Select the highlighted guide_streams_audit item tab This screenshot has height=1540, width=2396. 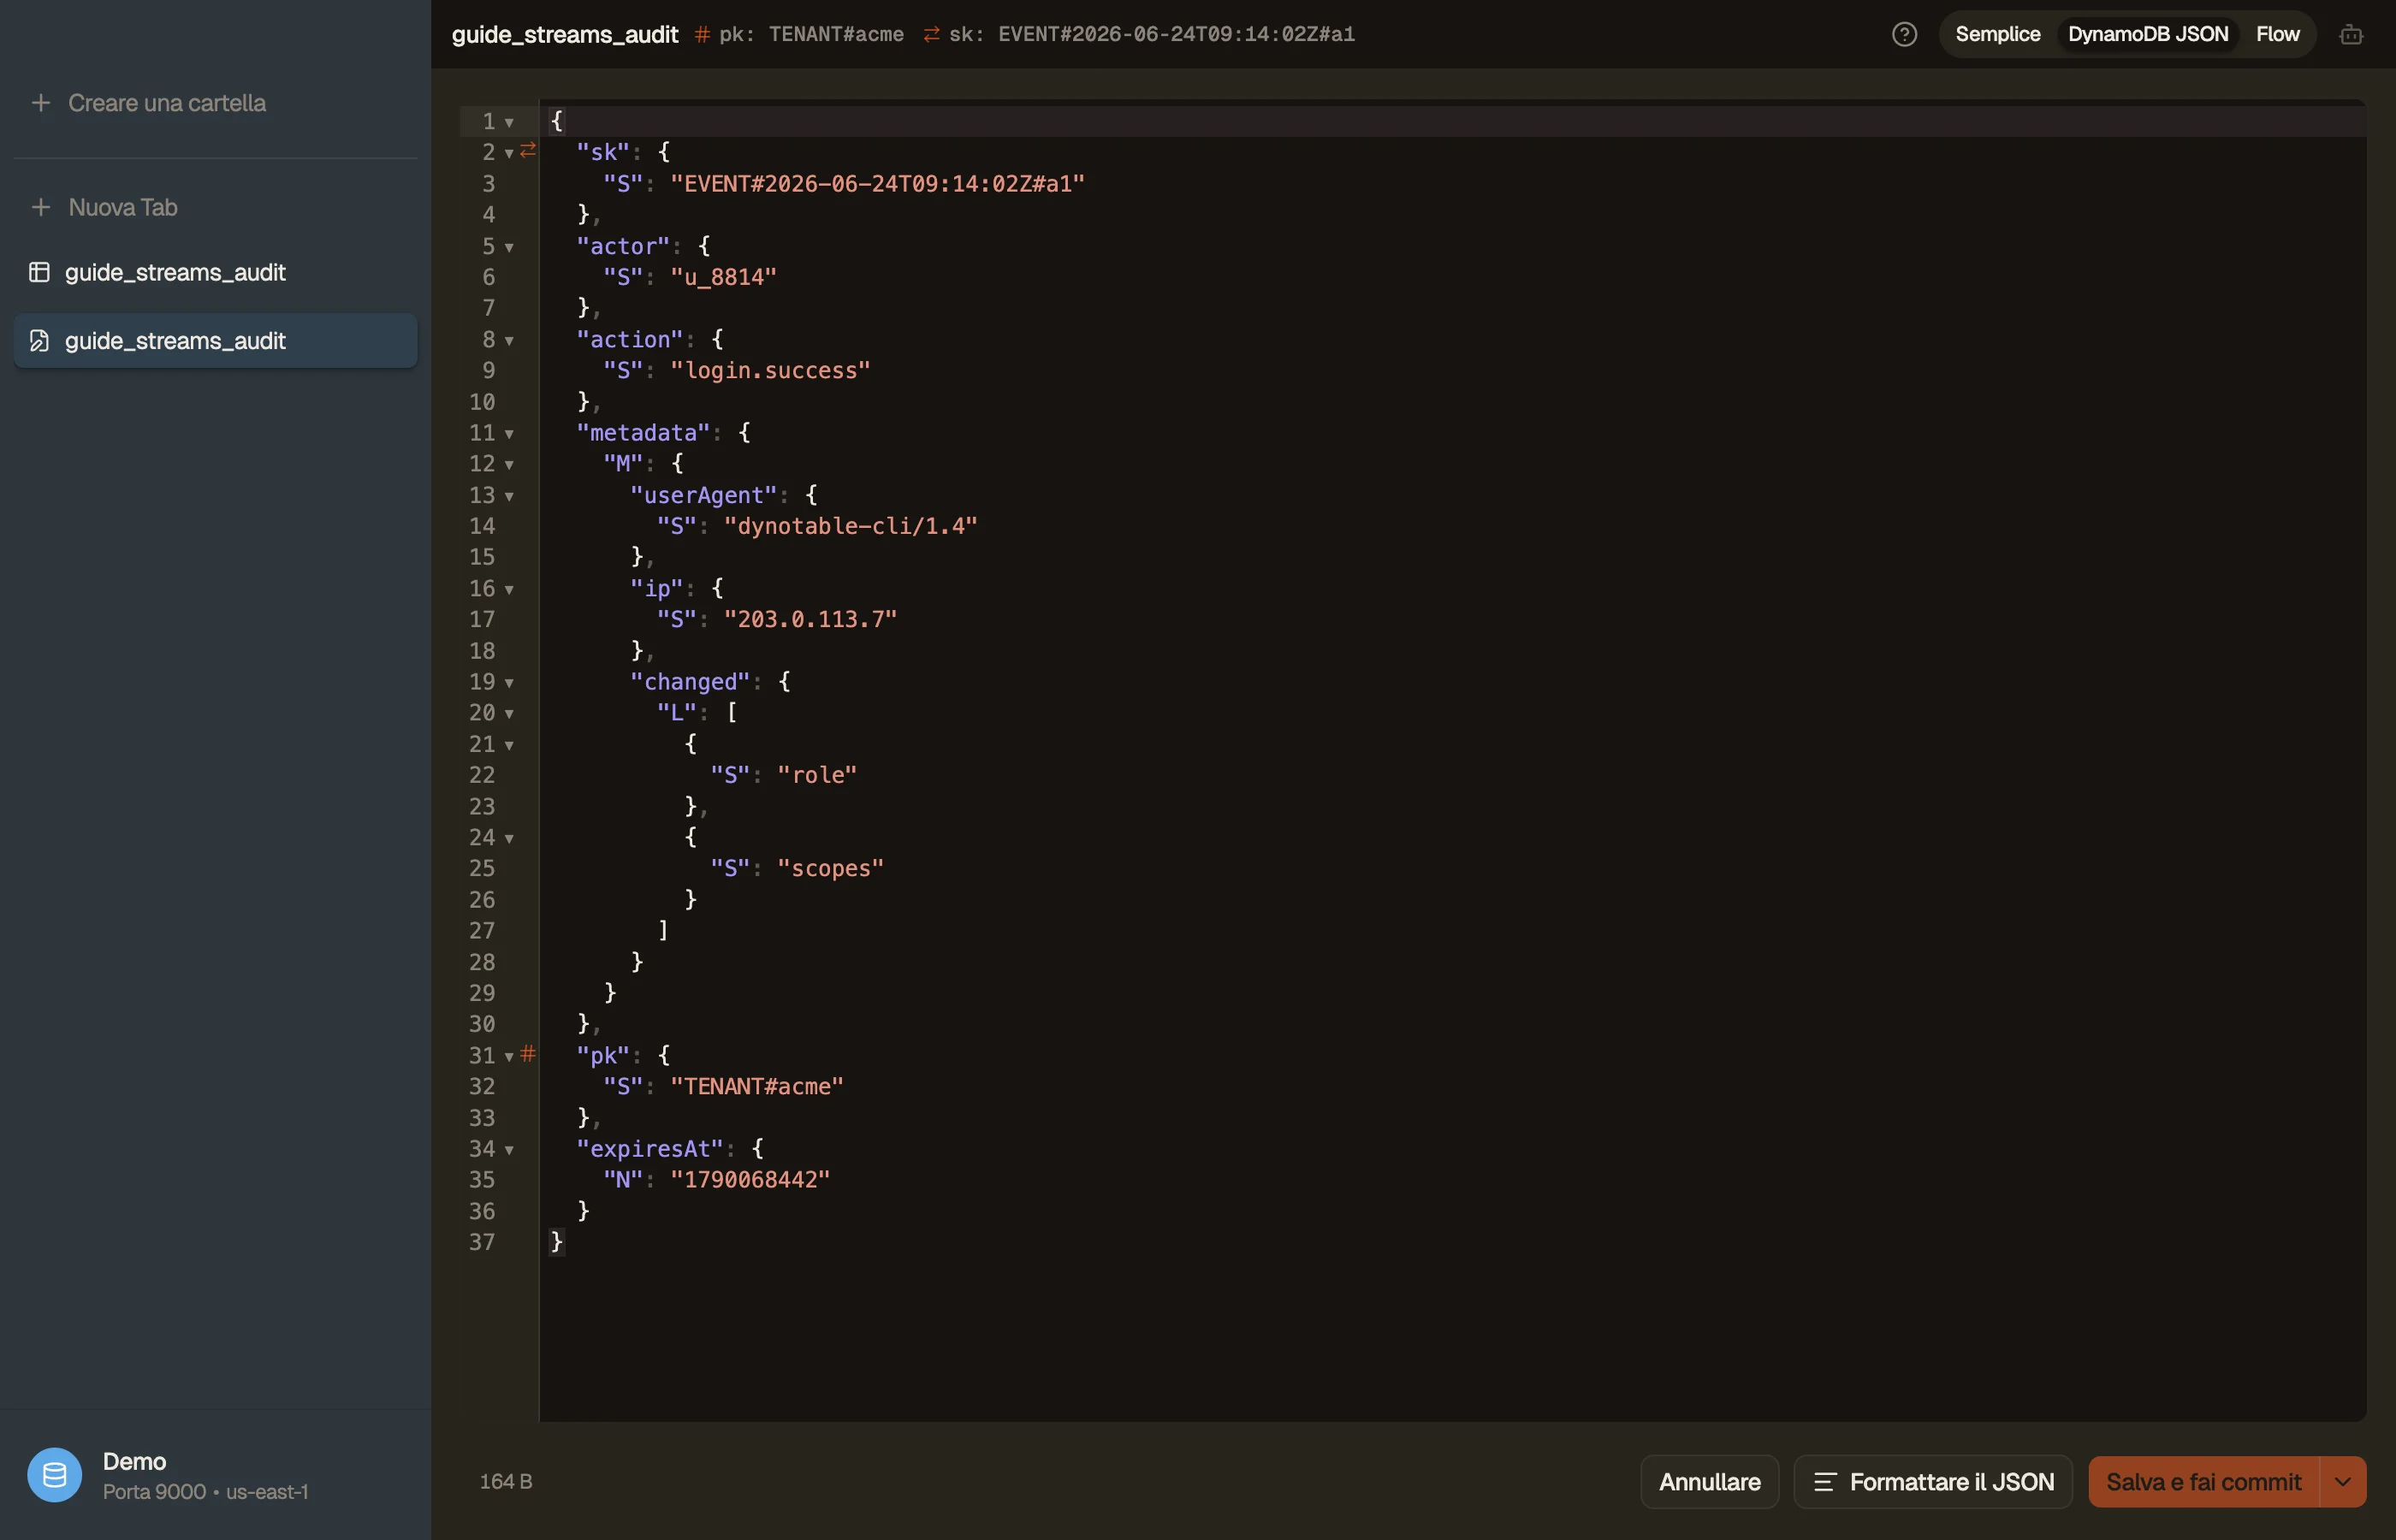coord(215,341)
